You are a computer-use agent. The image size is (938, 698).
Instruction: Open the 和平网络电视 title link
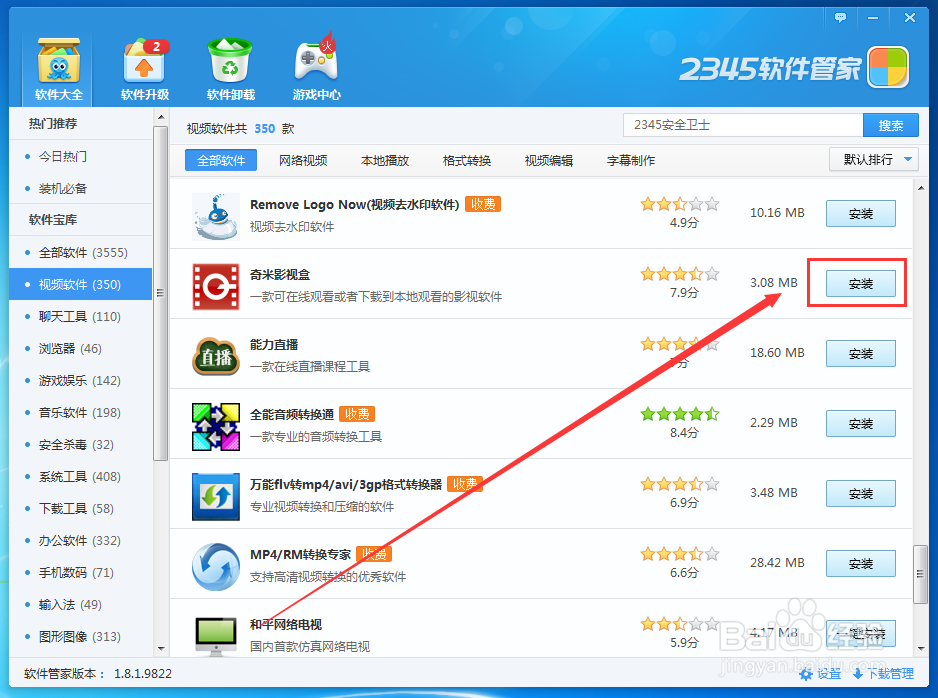(286, 624)
